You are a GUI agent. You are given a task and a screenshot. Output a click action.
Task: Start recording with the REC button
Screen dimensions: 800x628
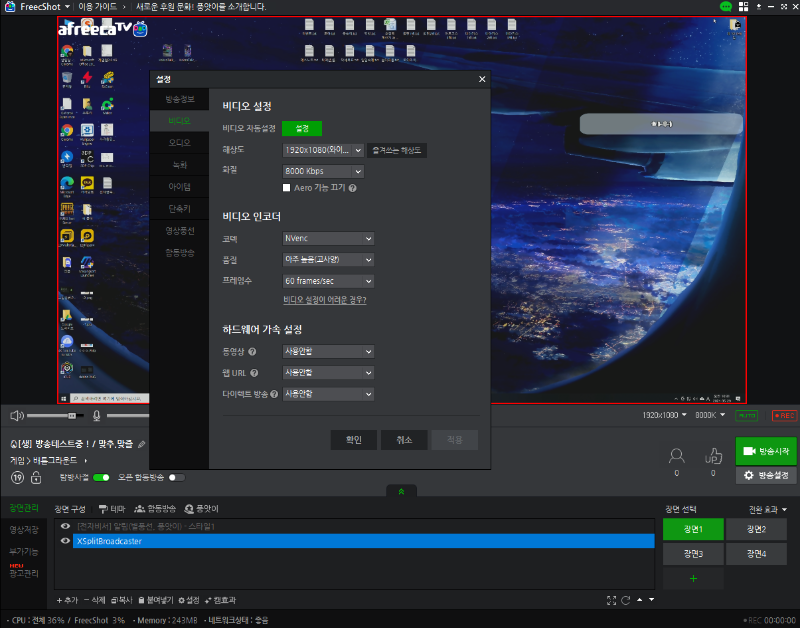(784, 416)
